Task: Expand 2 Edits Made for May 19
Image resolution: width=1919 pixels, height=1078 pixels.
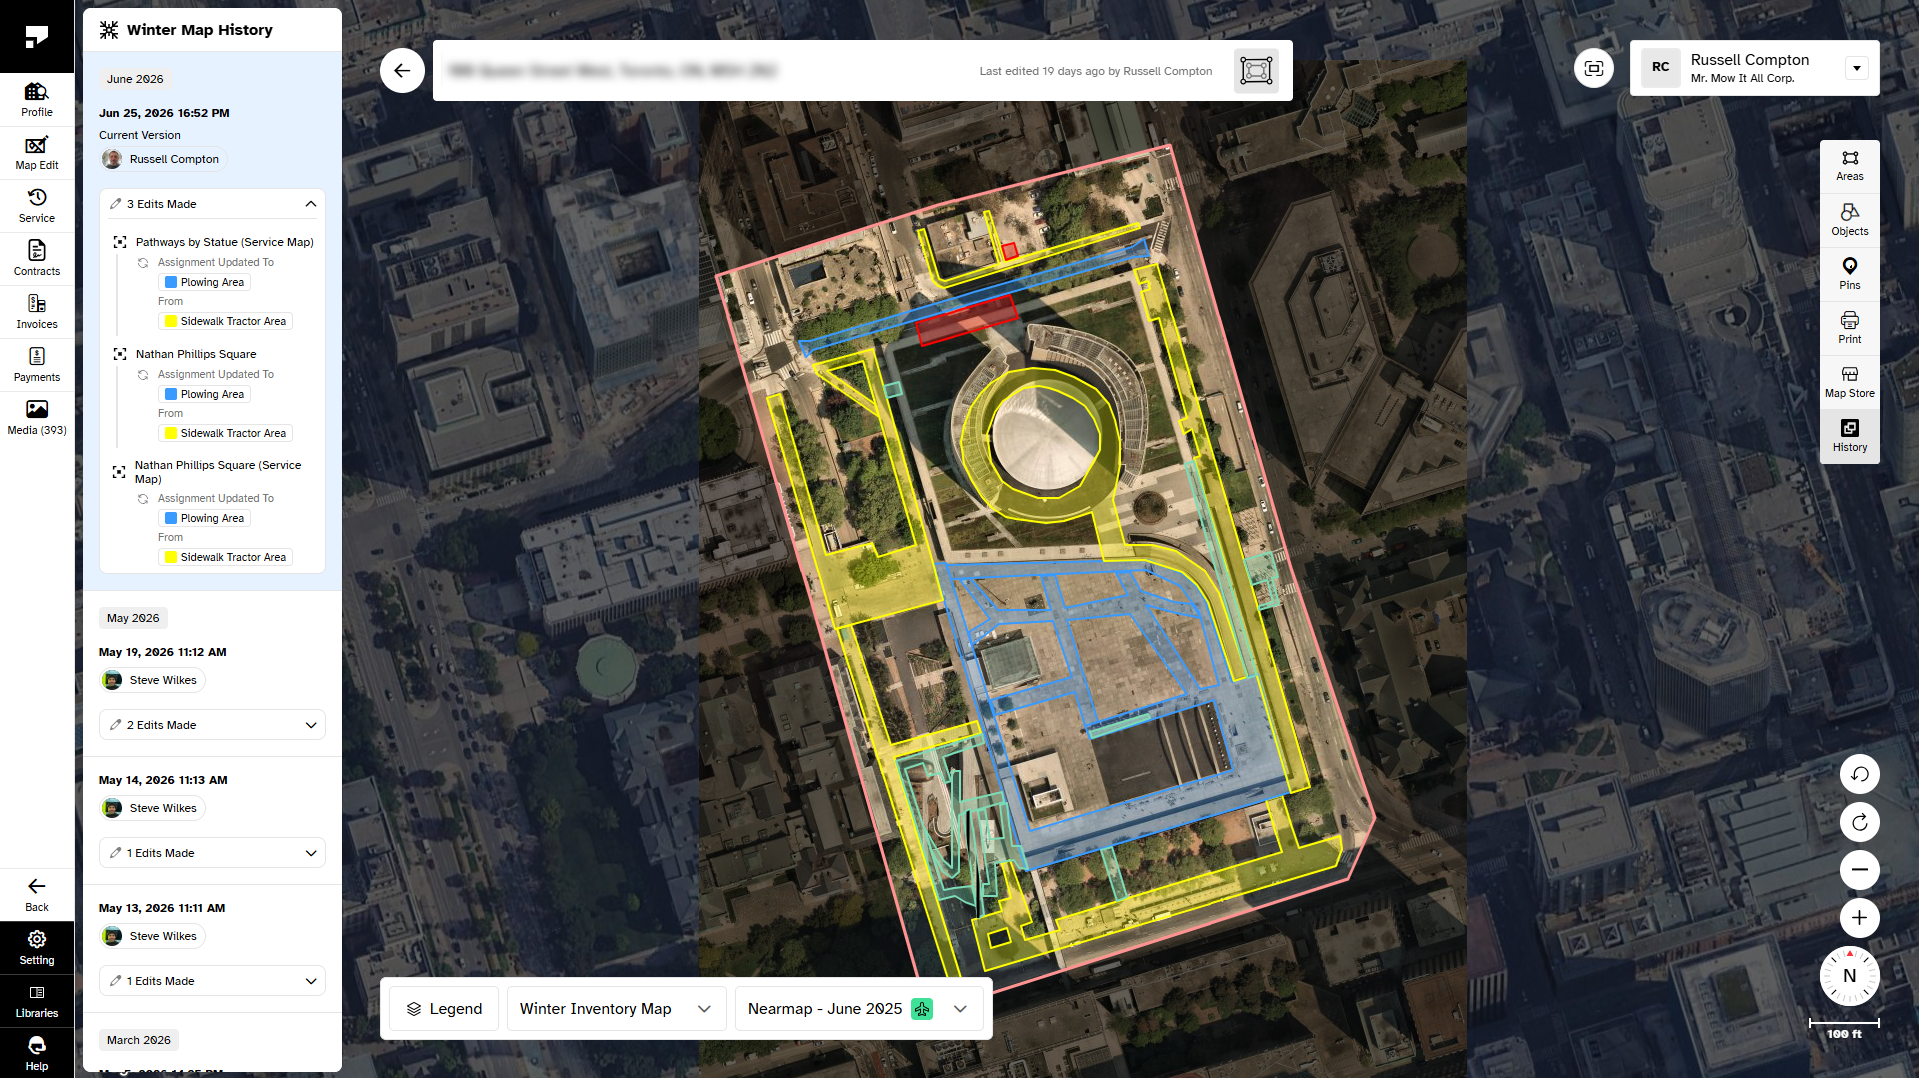Action: point(212,725)
